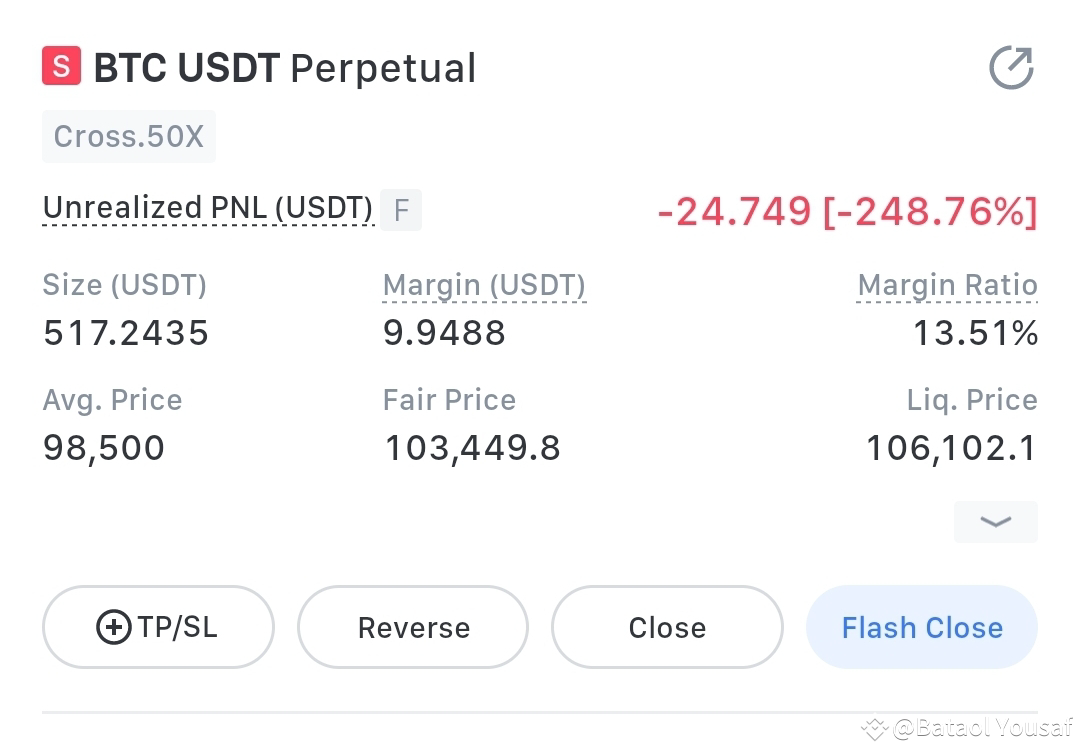Open the Cross.50X leverage selector

click(x=129, y=136)
